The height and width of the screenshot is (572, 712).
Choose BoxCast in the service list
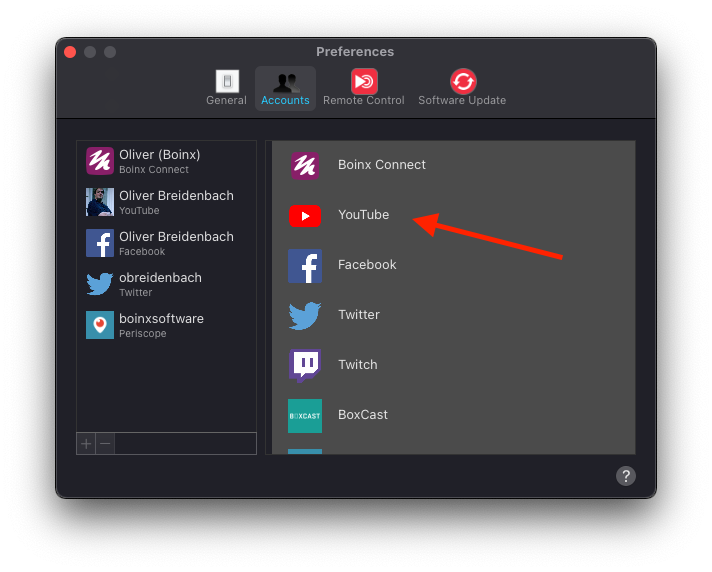[x=454, y=415]
